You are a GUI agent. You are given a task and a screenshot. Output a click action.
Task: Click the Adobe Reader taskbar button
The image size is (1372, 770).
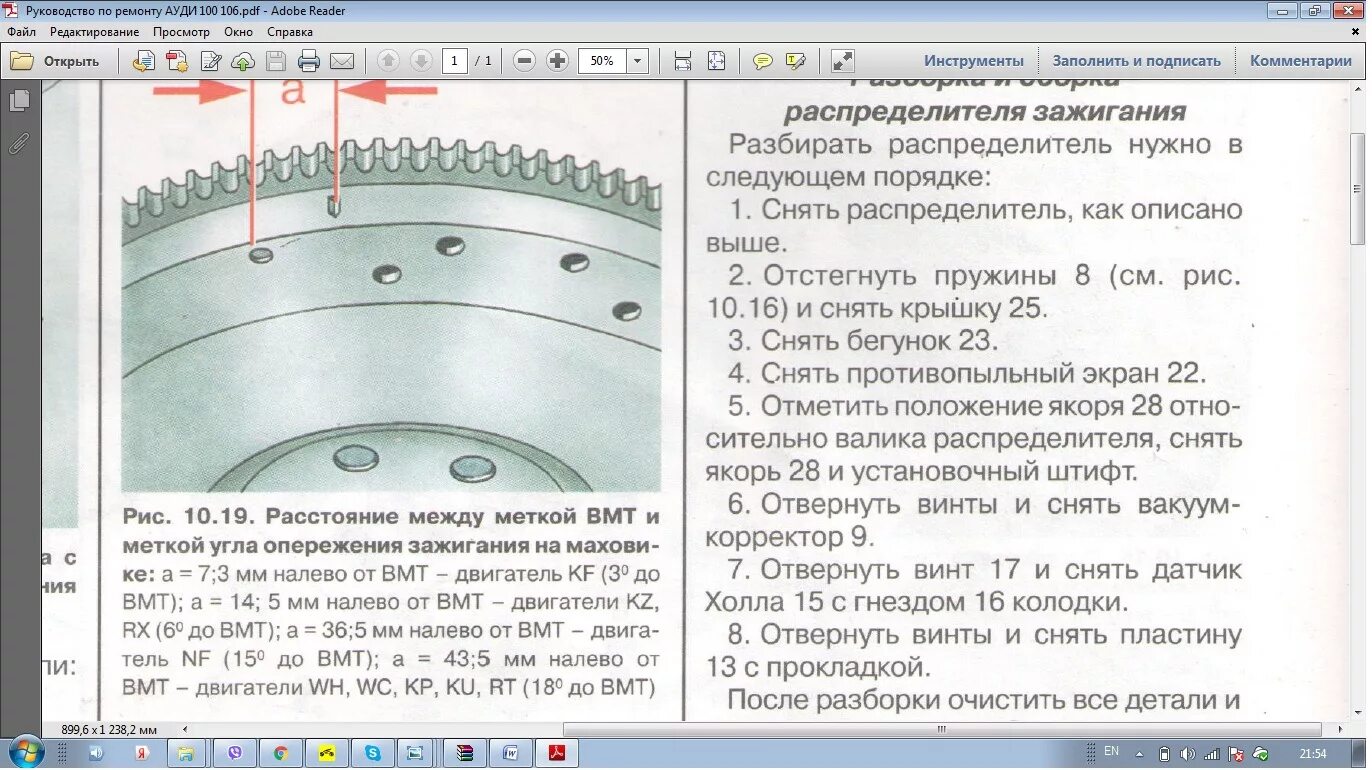click(557, 753)
